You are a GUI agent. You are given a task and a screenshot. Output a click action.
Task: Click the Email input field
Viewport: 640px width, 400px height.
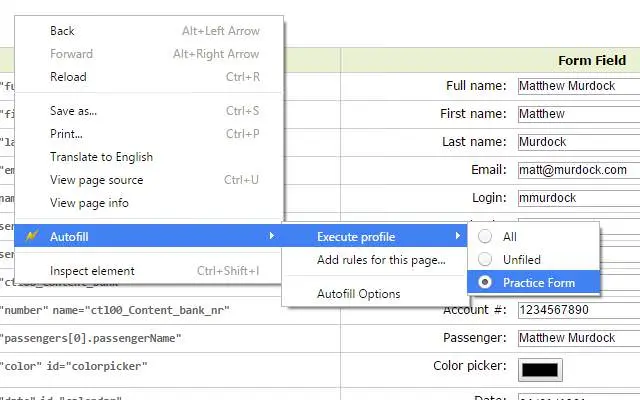tap(579, 170)
